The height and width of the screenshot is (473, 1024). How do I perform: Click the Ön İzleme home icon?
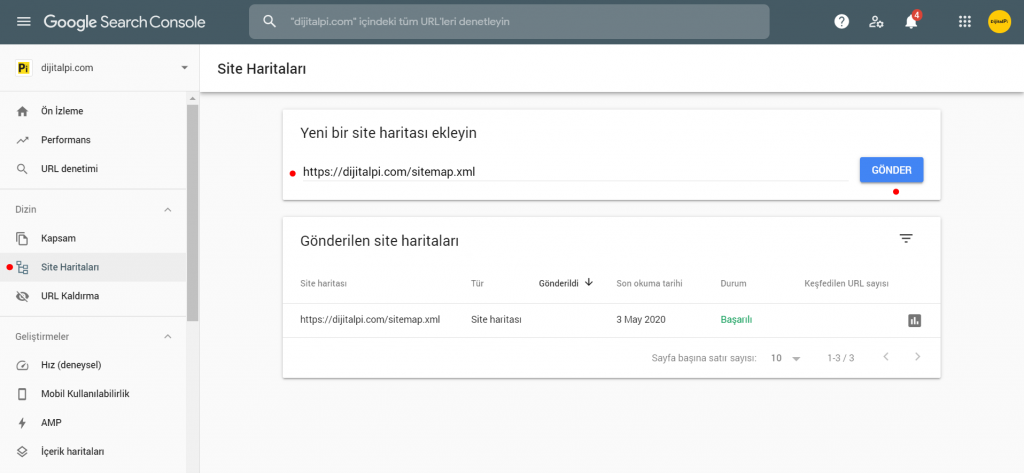point(22,111)
